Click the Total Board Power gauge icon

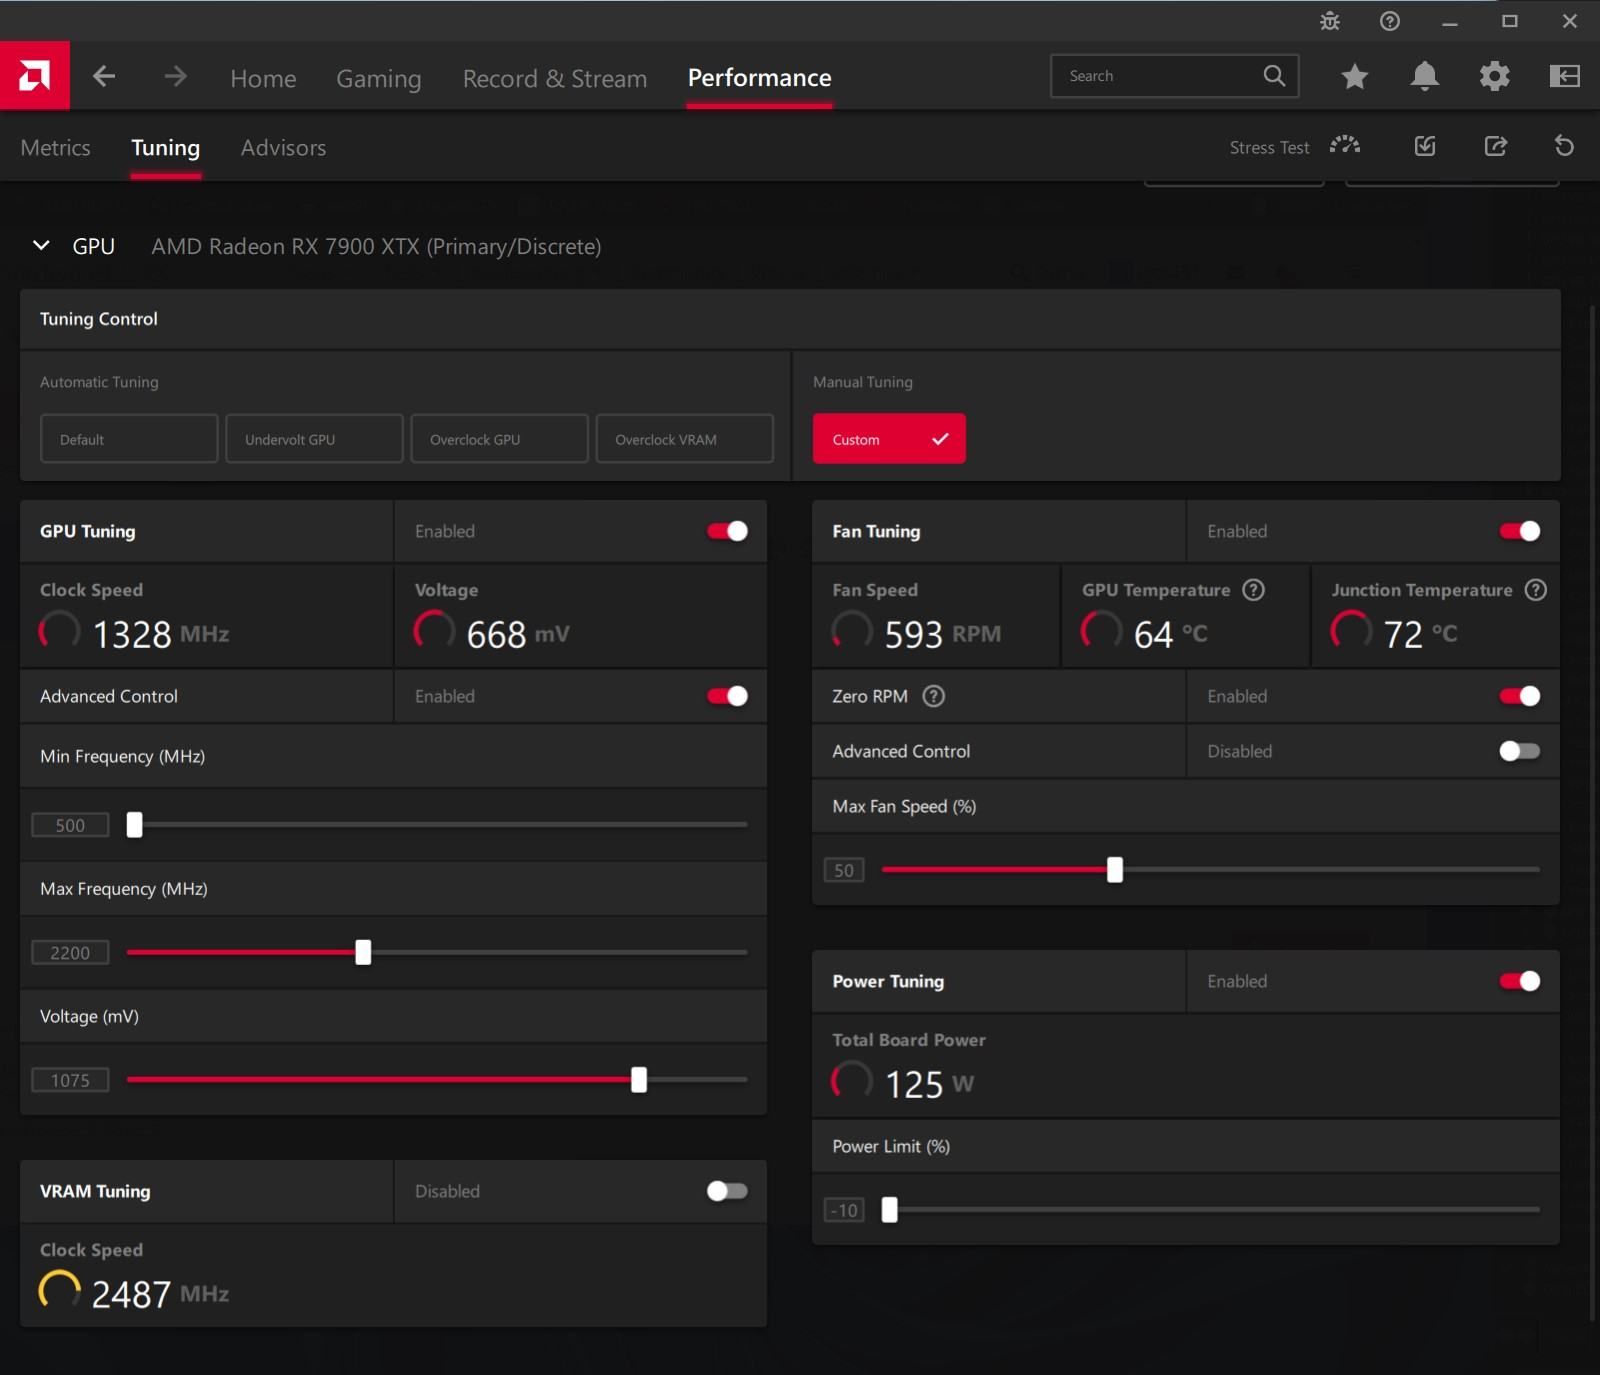click(852, 1082)
